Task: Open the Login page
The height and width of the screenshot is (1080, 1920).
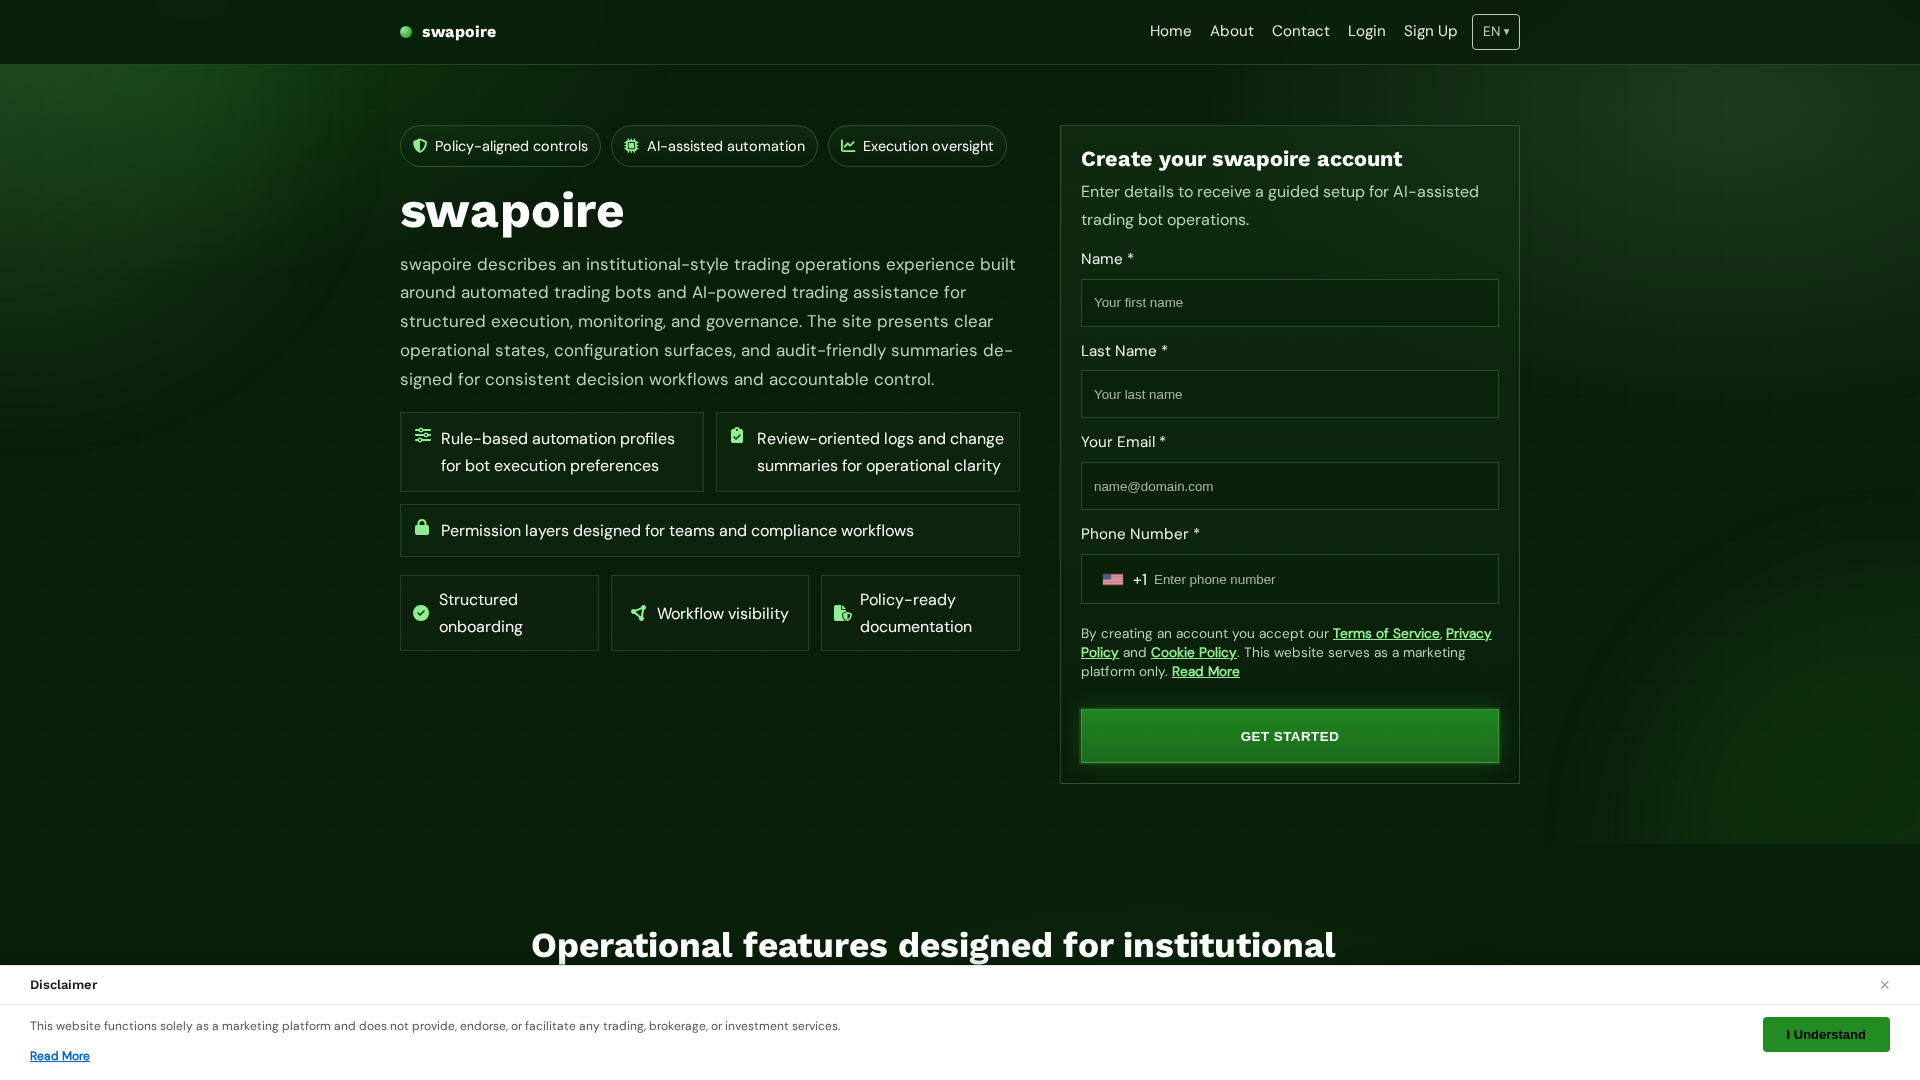Action: [x=1366, y=32]
